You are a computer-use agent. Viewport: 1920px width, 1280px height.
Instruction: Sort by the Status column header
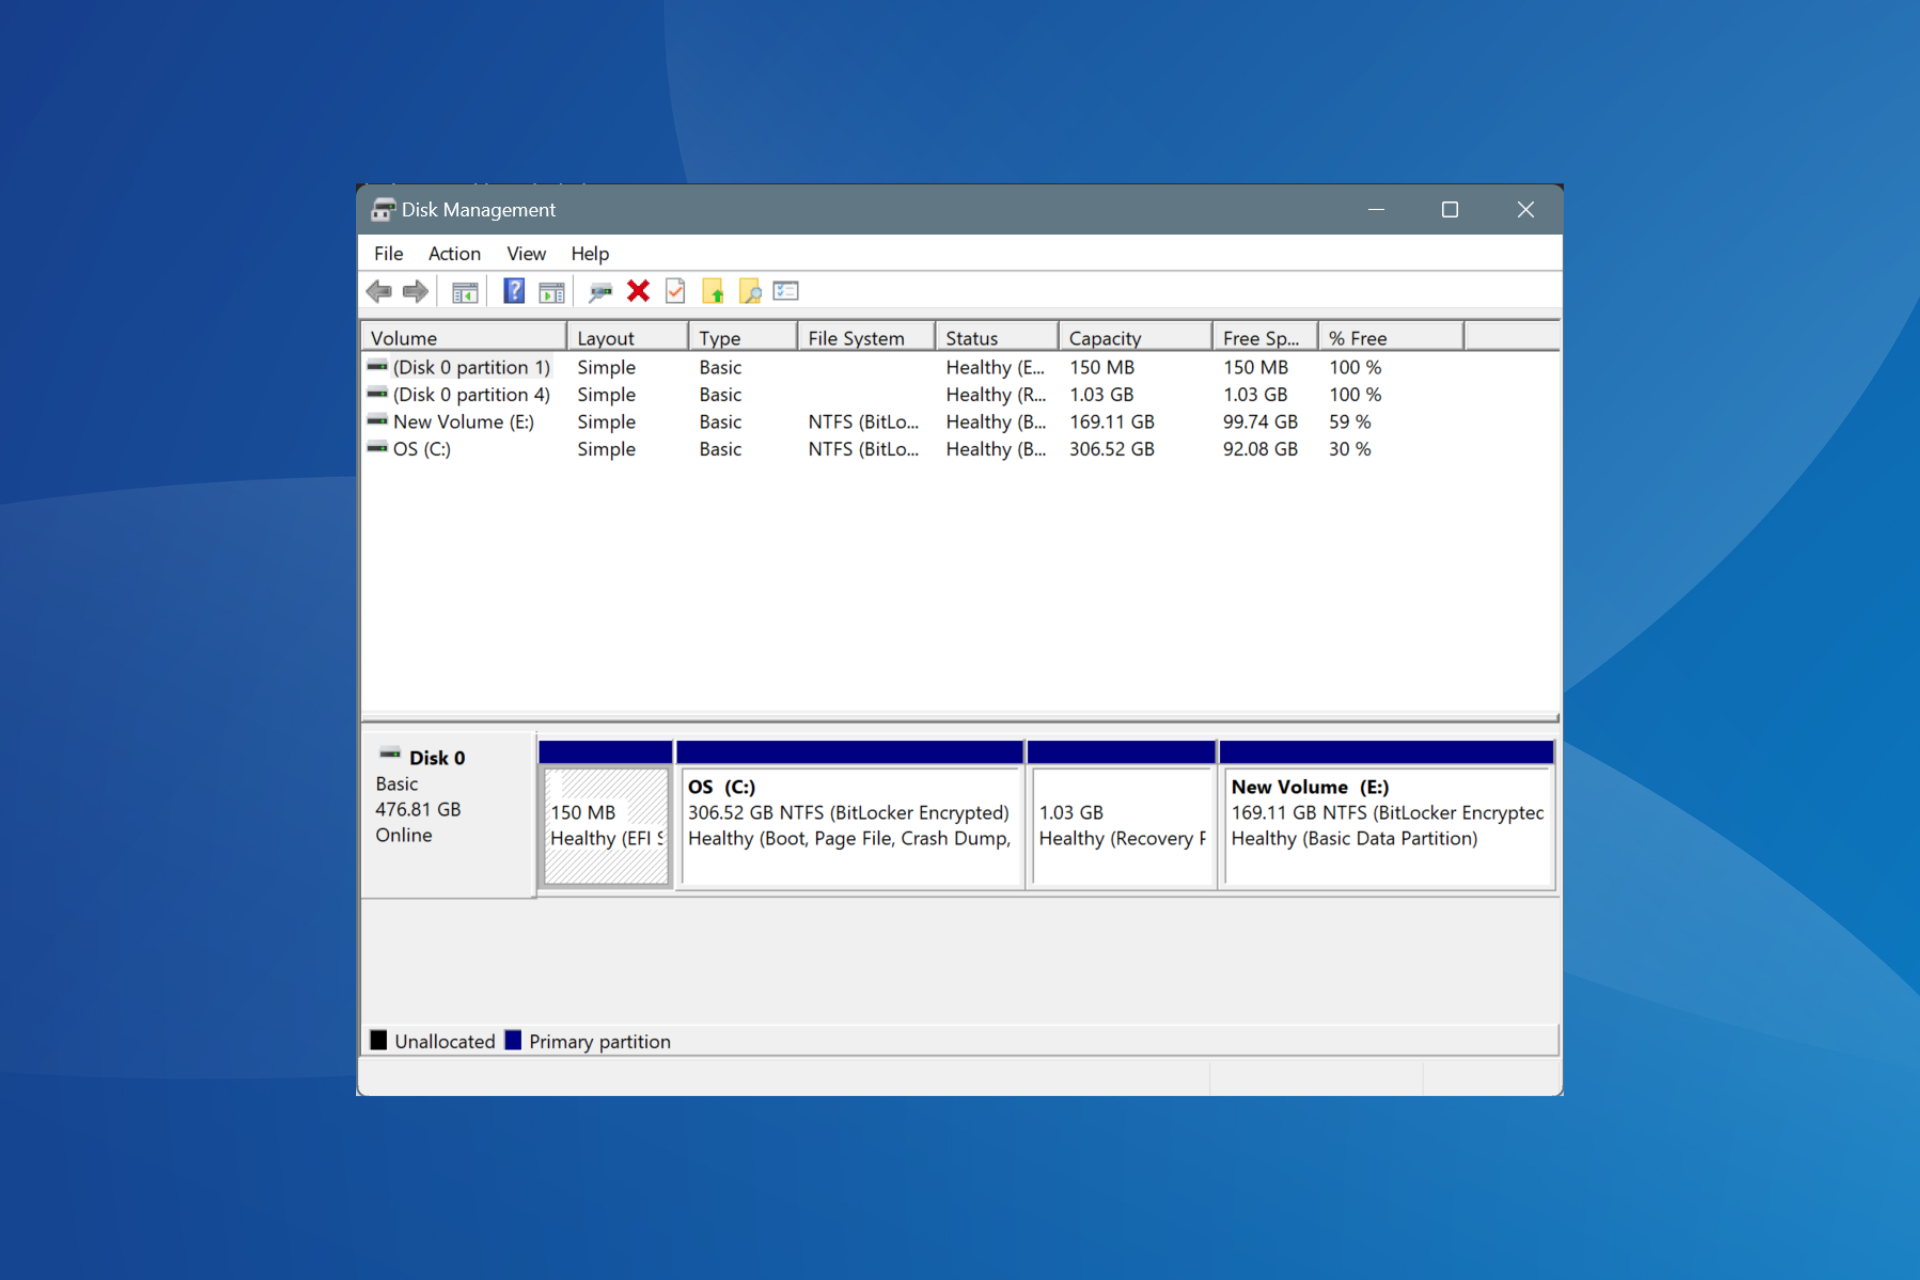point(996,338)
